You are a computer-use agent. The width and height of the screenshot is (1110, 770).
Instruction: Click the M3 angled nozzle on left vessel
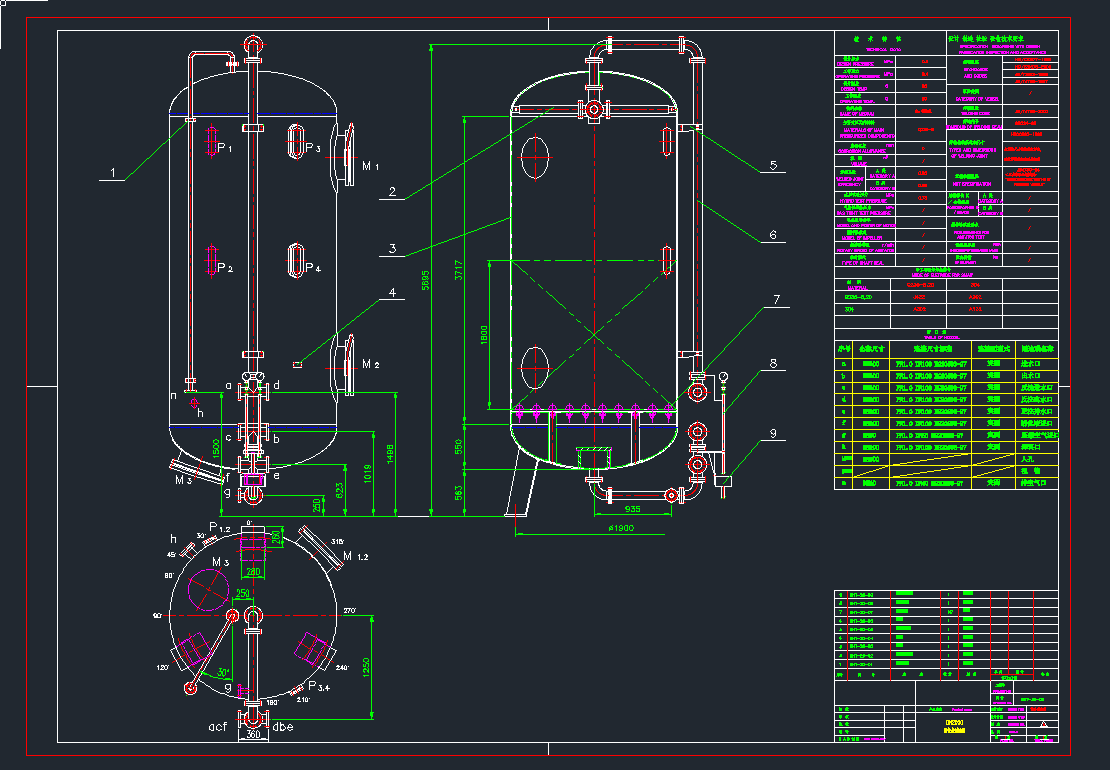pyautogui.click(x=198, y=469)
